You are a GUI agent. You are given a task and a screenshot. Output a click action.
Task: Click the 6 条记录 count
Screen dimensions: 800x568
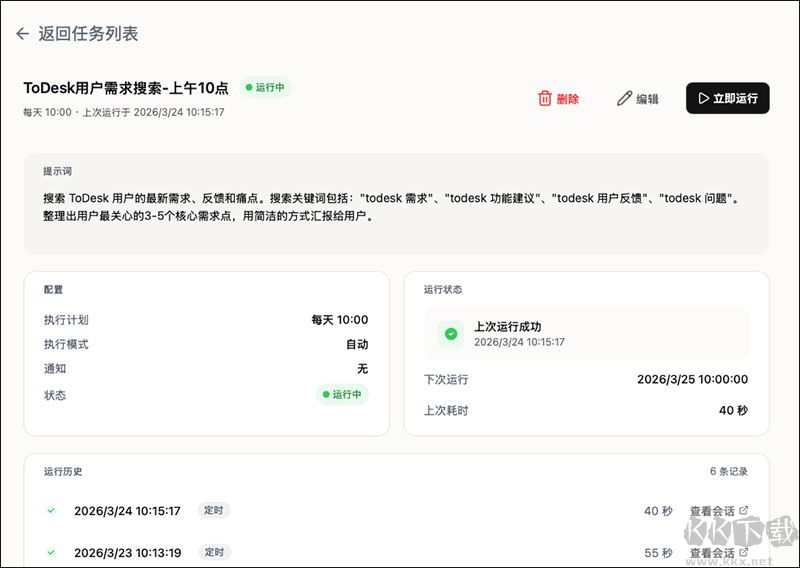click(729, 471)
